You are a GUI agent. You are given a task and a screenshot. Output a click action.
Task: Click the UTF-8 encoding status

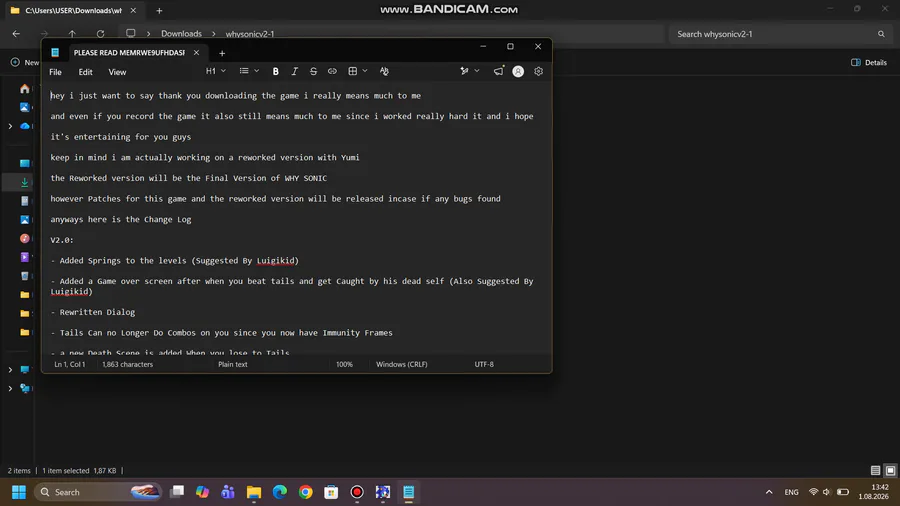click(x=484, y=364)
